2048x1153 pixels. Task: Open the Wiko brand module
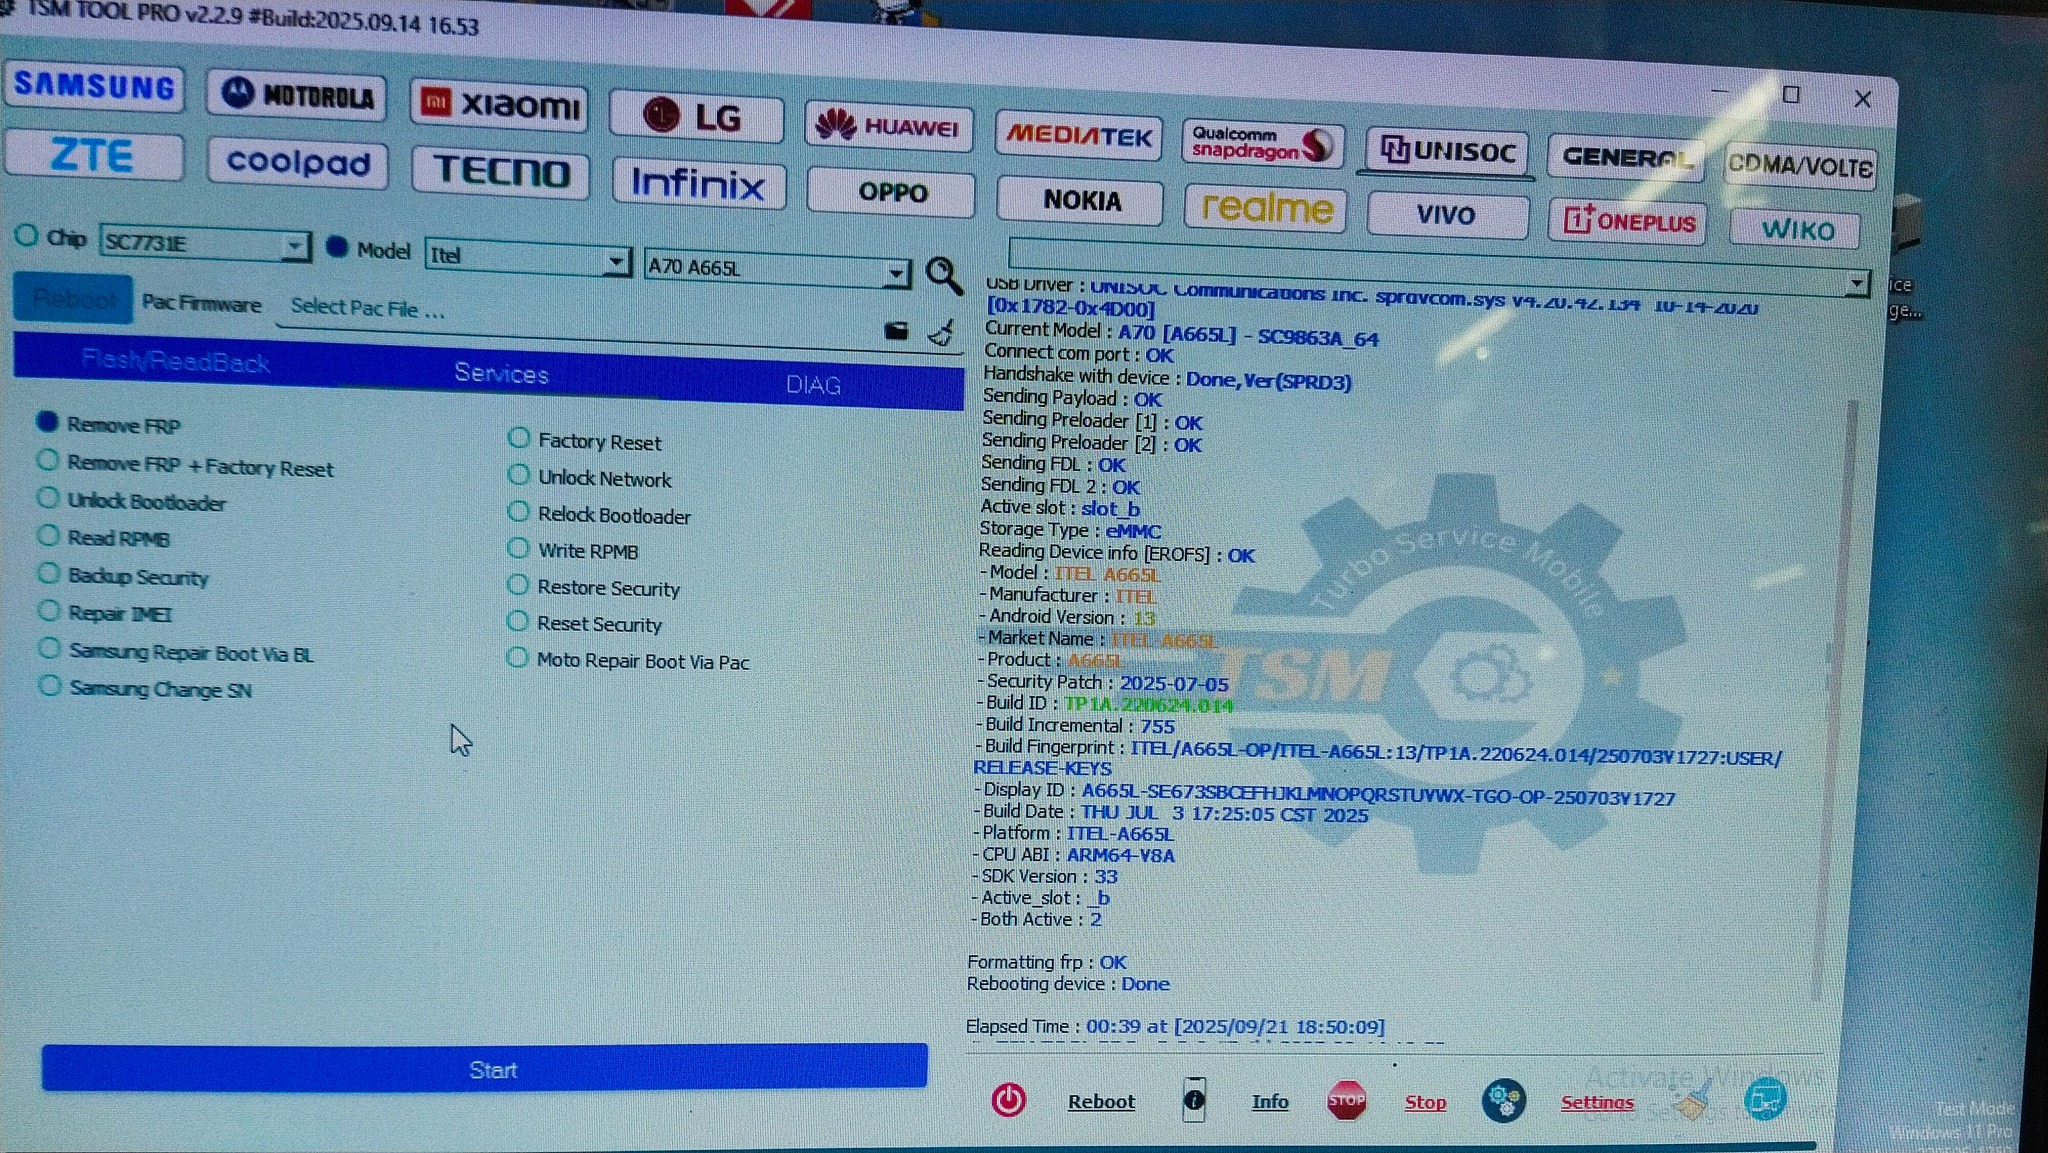pyautogui.click(x=1796, y=229)
